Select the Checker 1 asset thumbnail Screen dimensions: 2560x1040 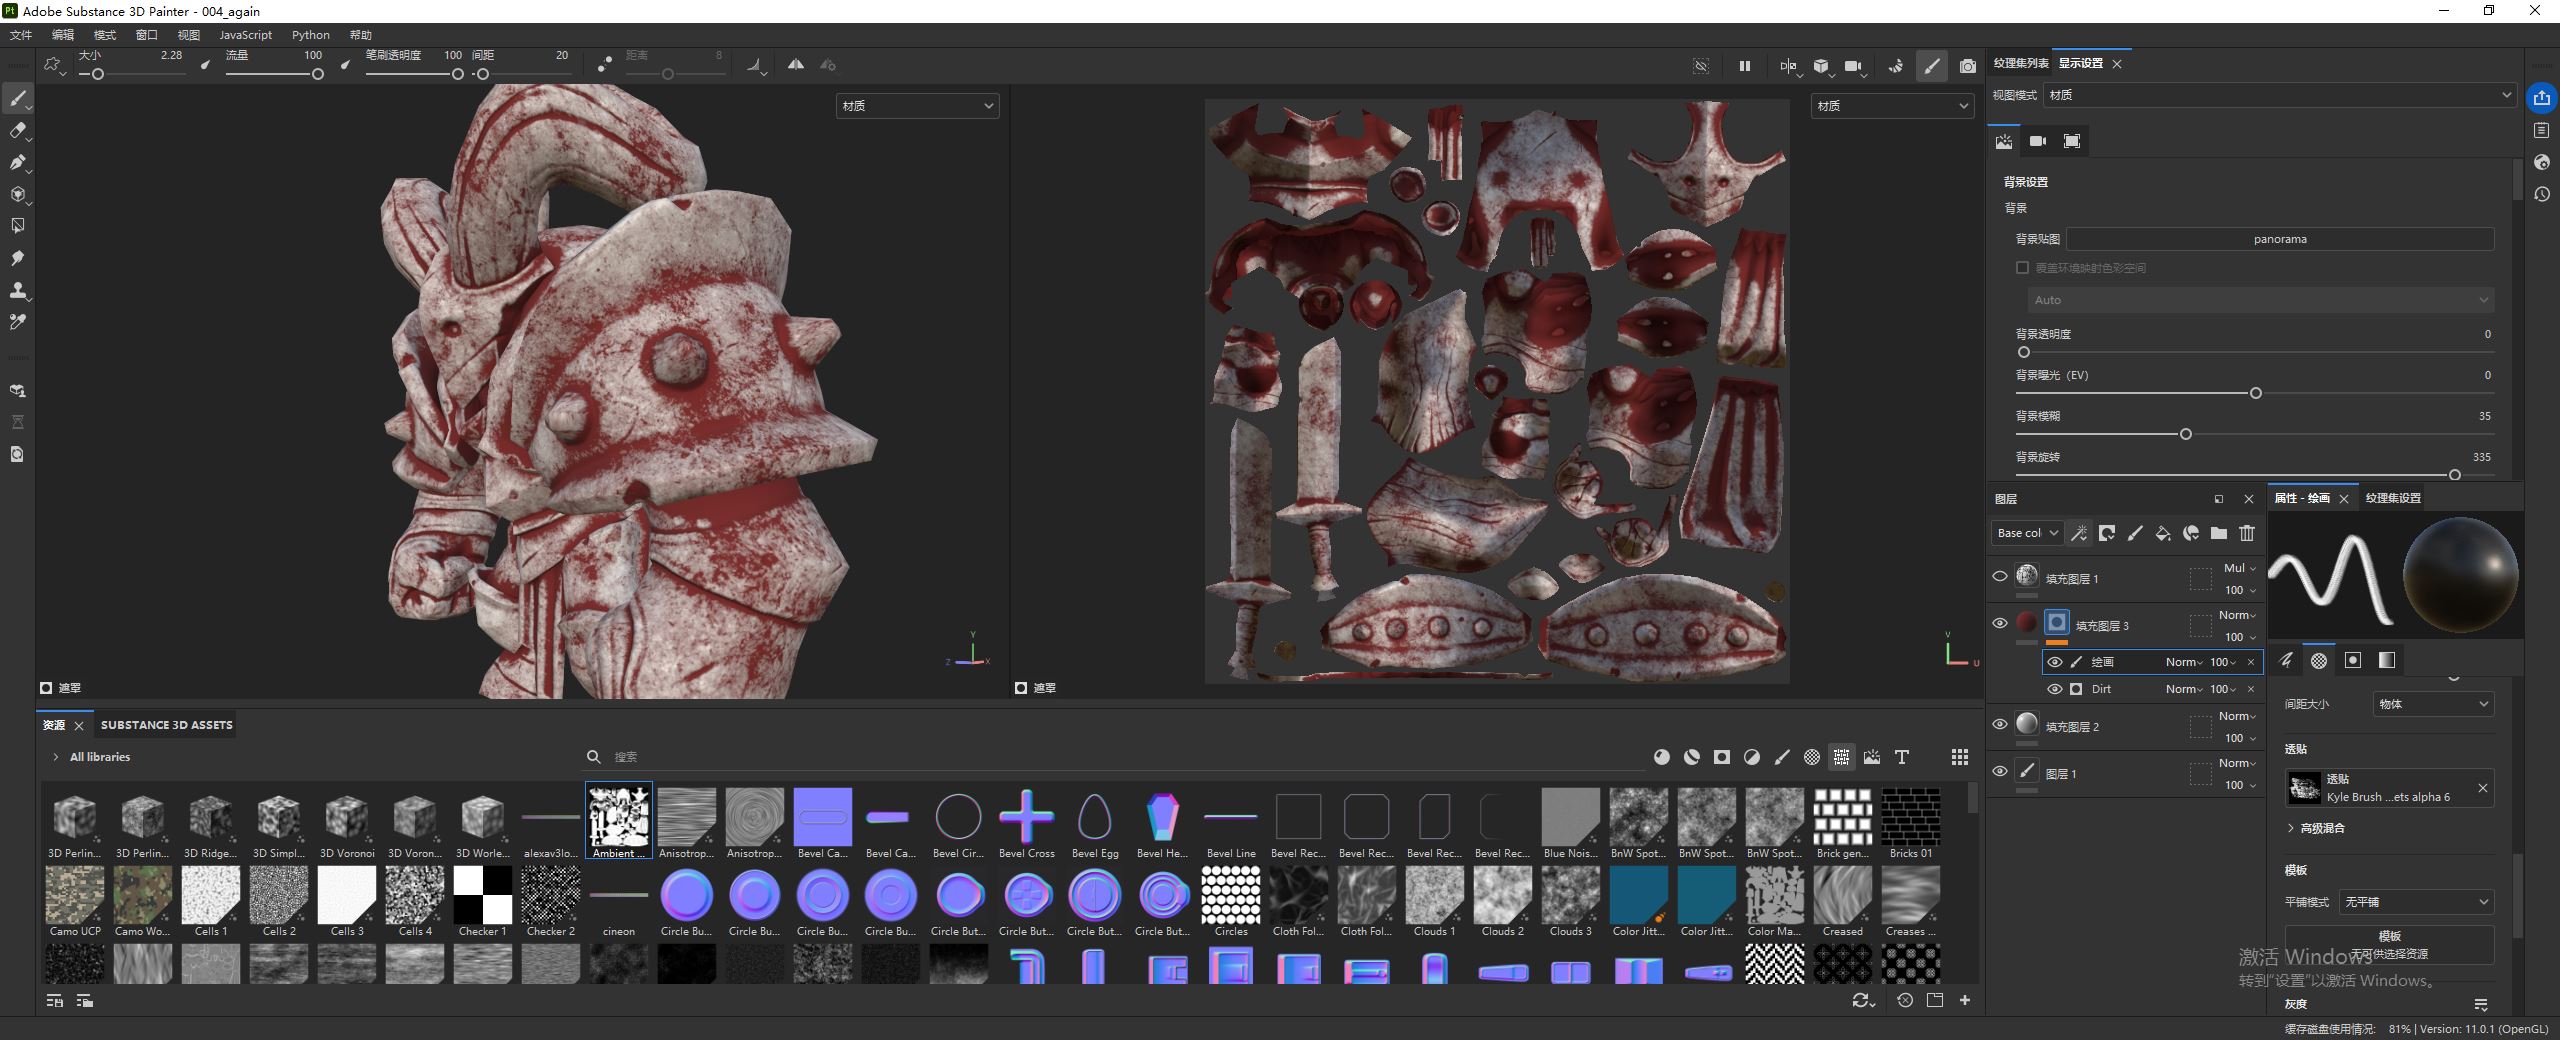coord(482,895)
